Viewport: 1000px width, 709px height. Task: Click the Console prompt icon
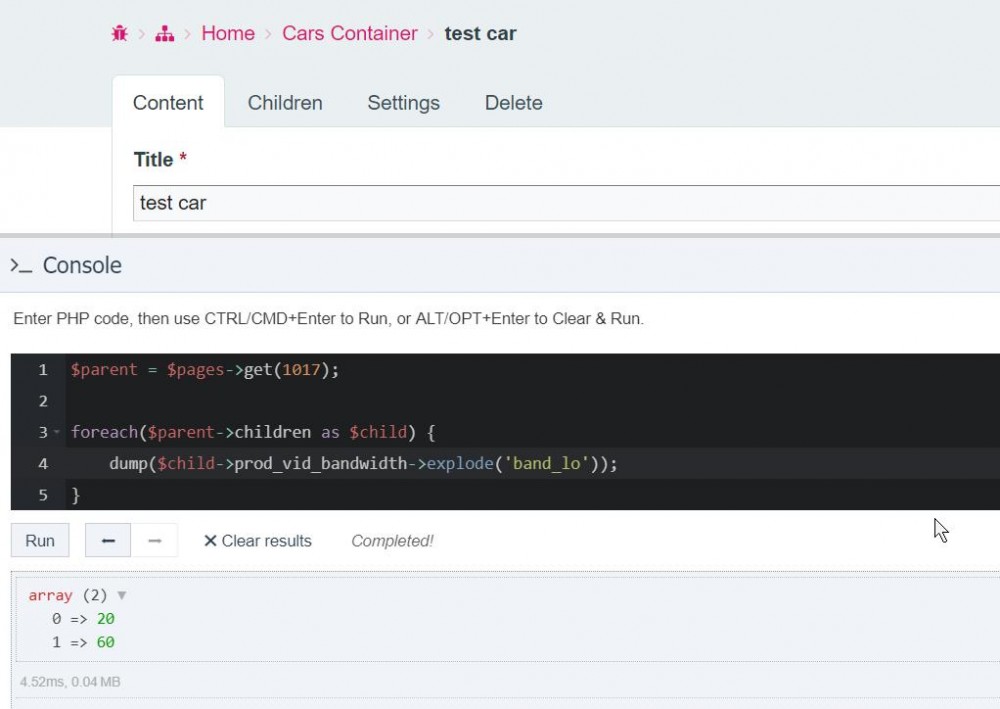coord(21,266)
